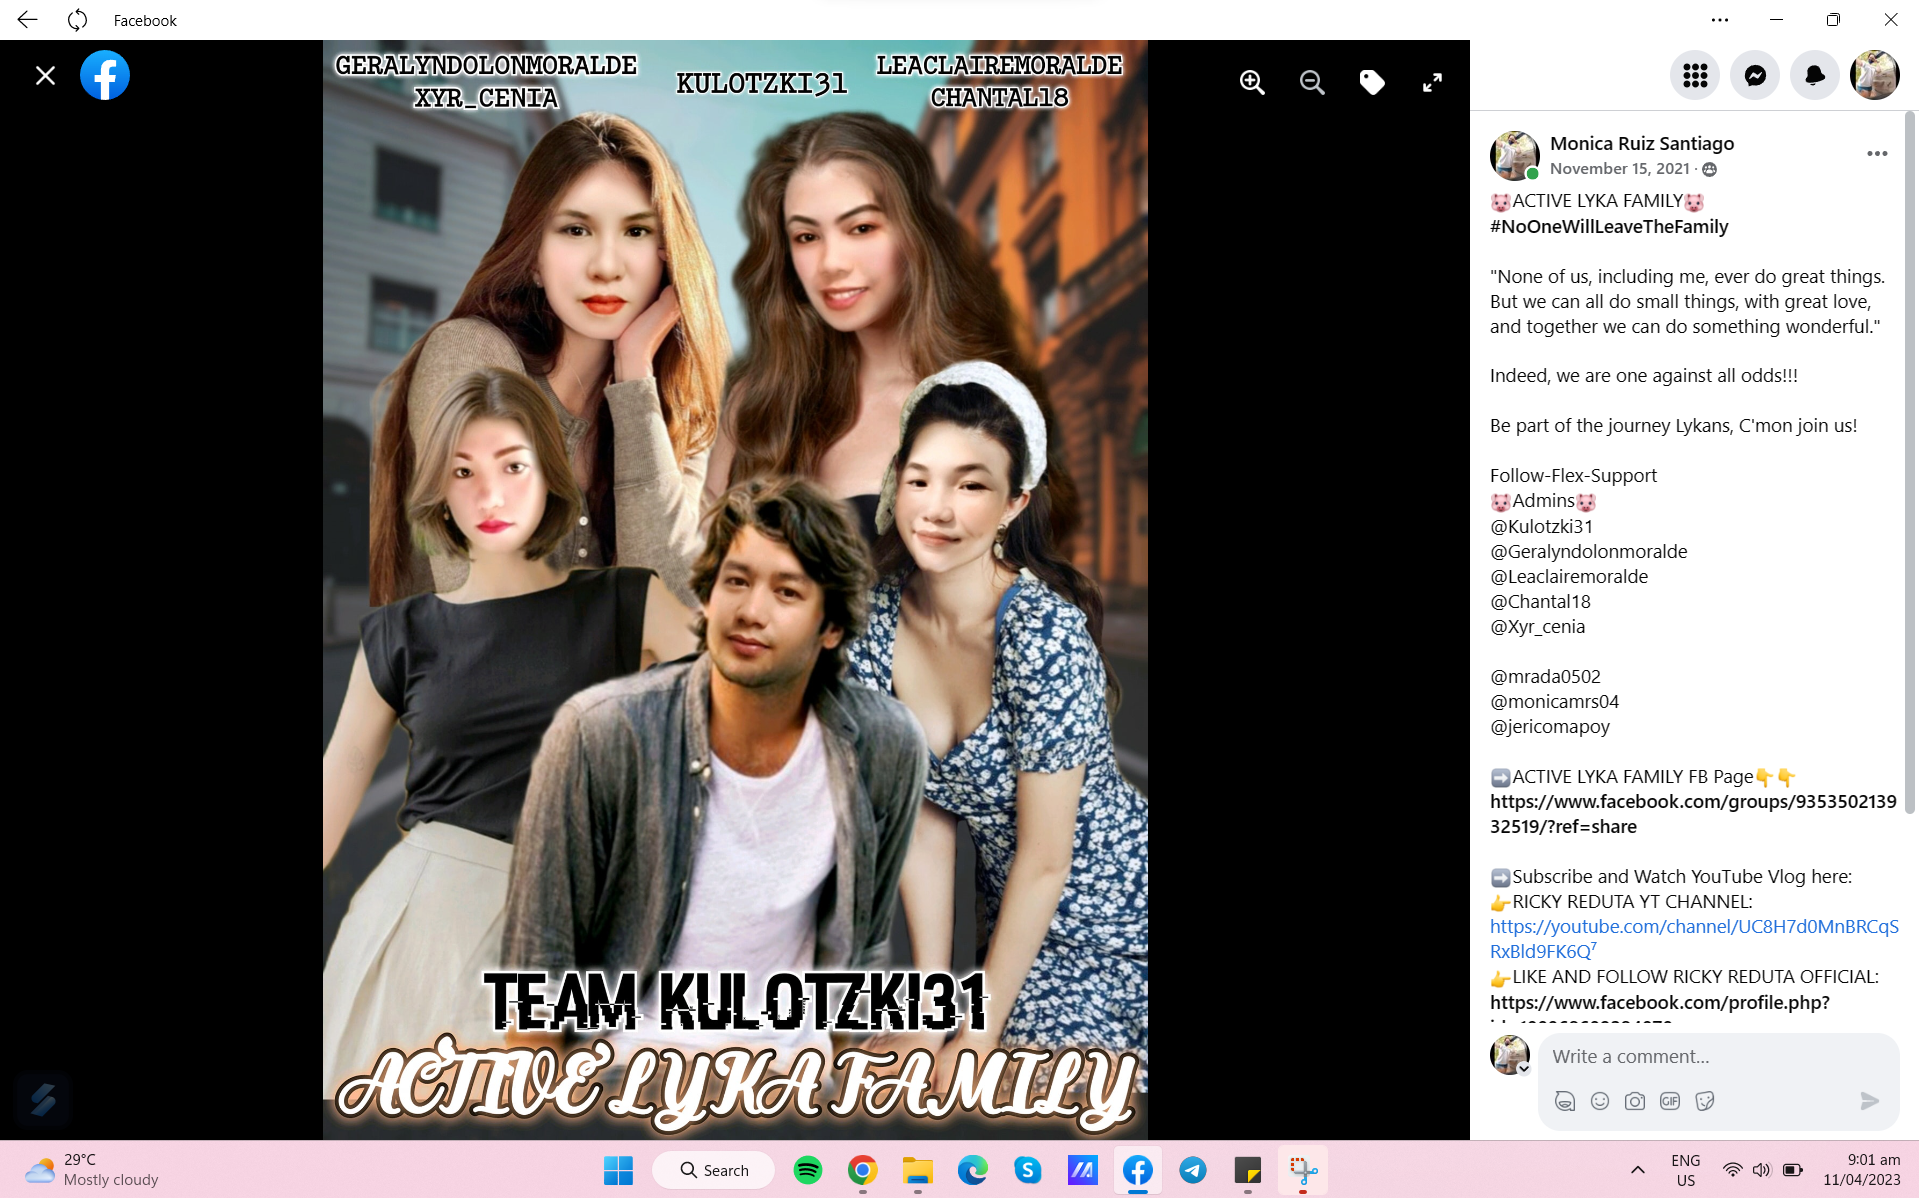
Task: Open Monica Ruiz Santiago's profile name
Action: (1642, 143)
